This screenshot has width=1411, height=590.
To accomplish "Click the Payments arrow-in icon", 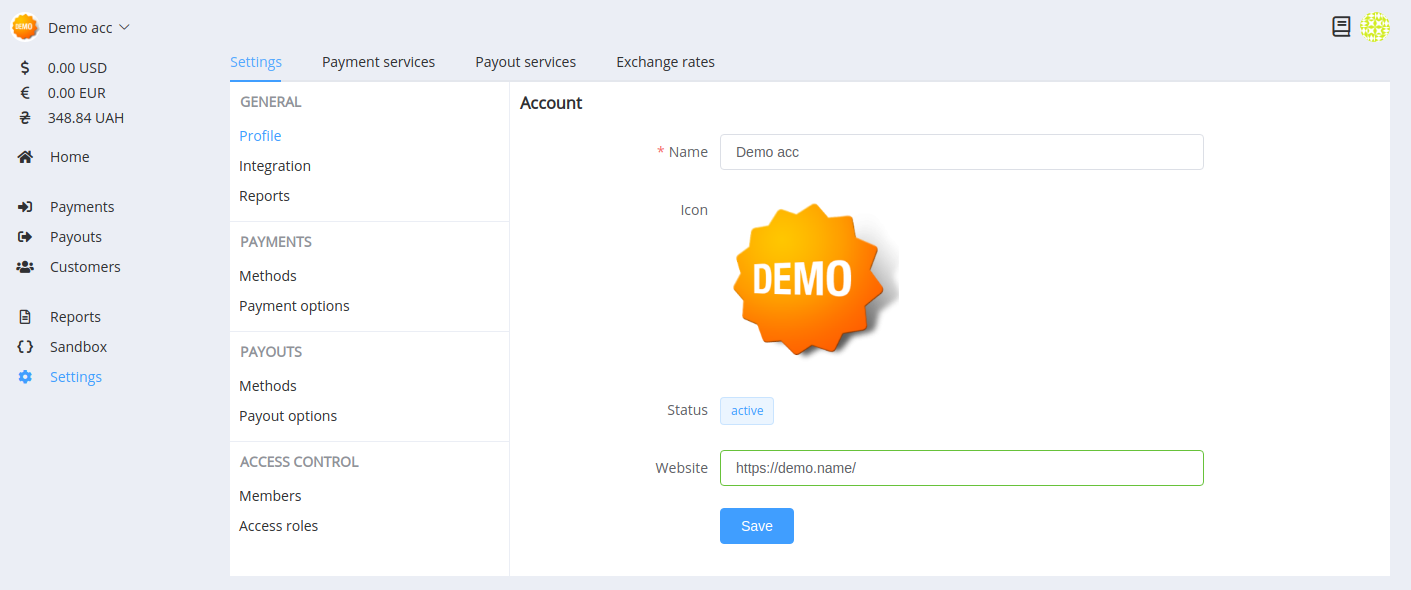I will coord(25,207).
